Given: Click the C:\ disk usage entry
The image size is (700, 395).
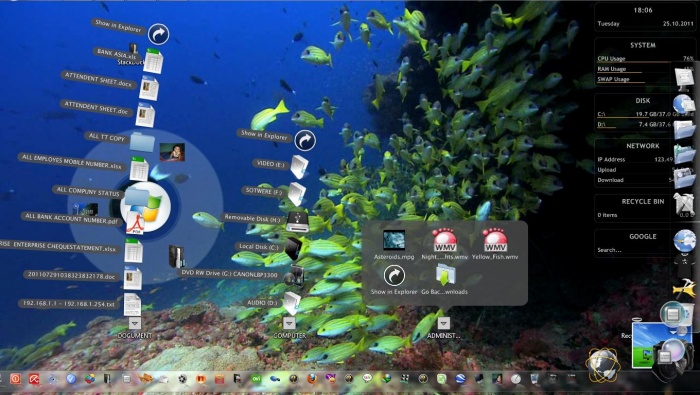Looking at the screenshot, I should click(646, 114).
